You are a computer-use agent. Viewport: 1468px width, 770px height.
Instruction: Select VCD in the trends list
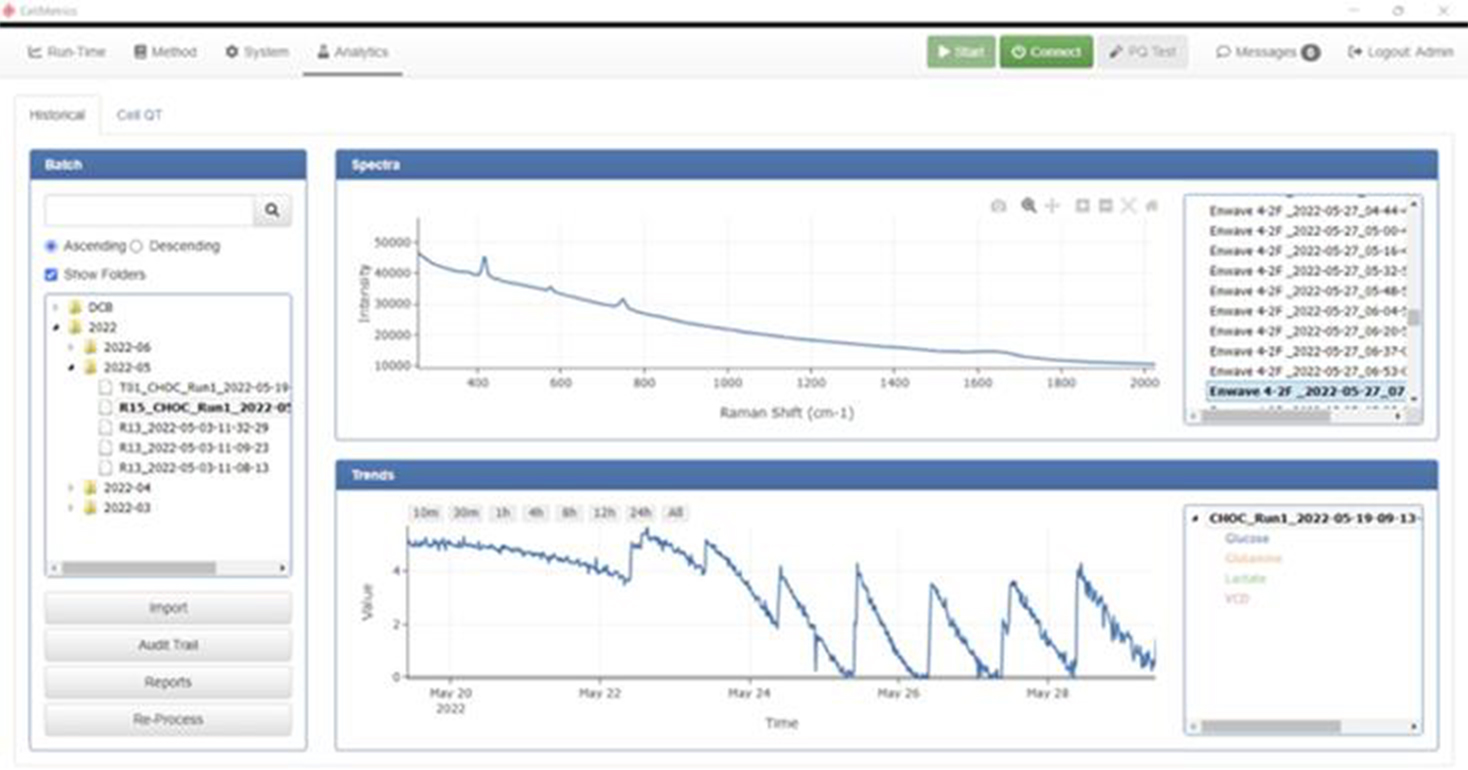1237,599
